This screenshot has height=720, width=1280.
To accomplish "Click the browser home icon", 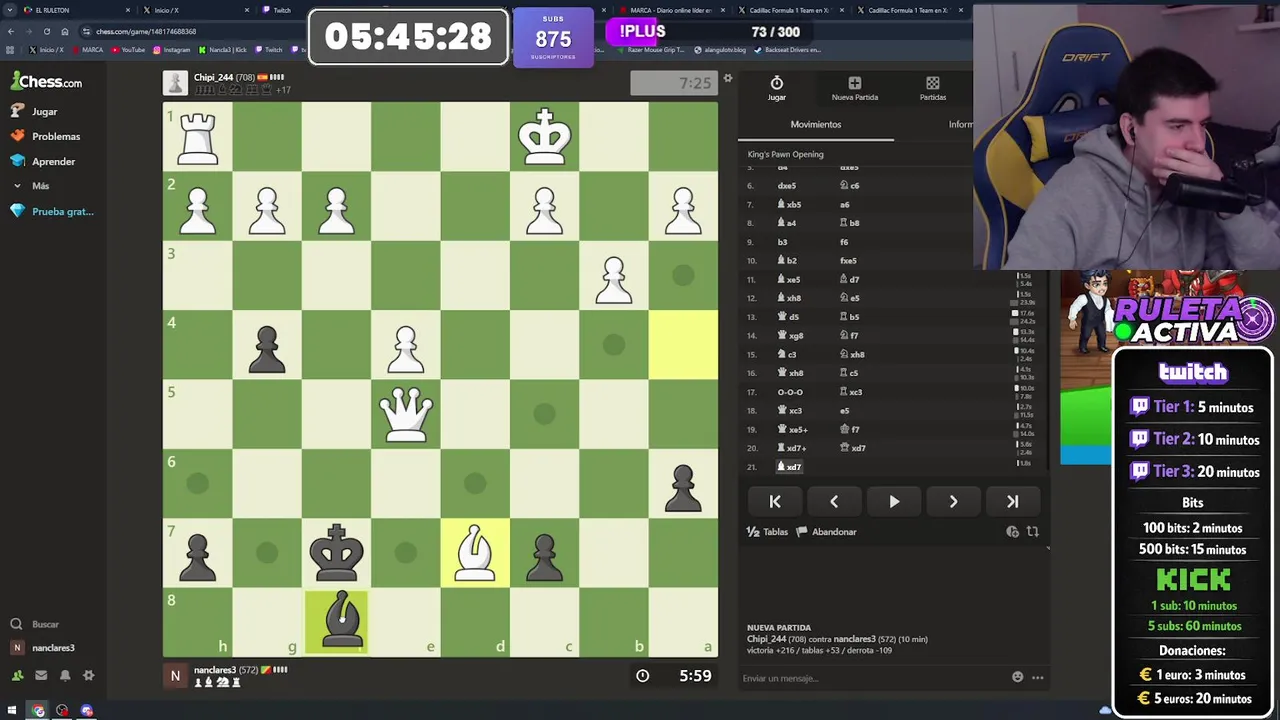I will [65, 31].
